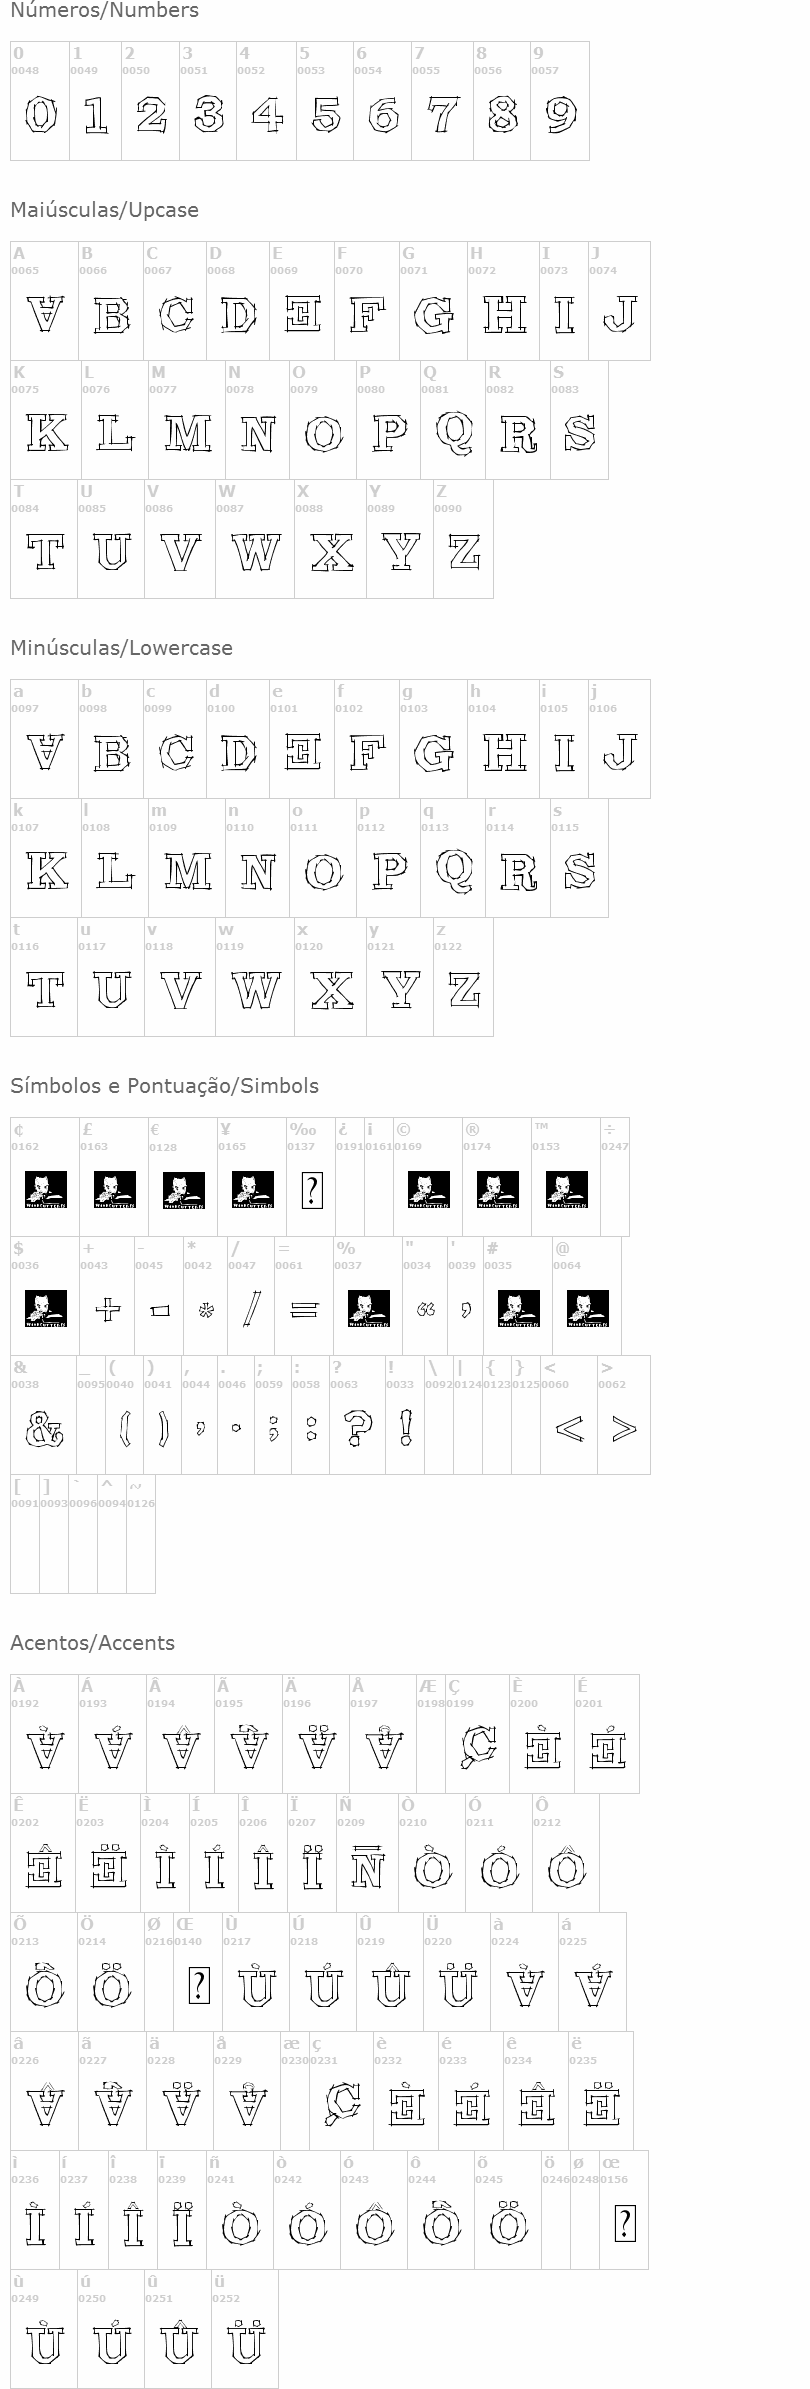
Task: Select the Ñ glyph coded 0209
Action: point(367,1866)
